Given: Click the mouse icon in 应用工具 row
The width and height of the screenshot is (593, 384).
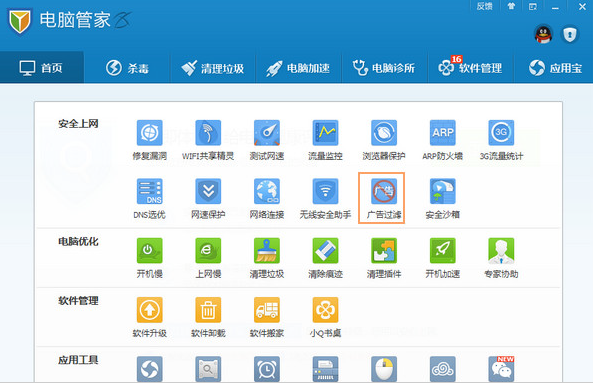Looking at the screenshot, I should [384, 369].
